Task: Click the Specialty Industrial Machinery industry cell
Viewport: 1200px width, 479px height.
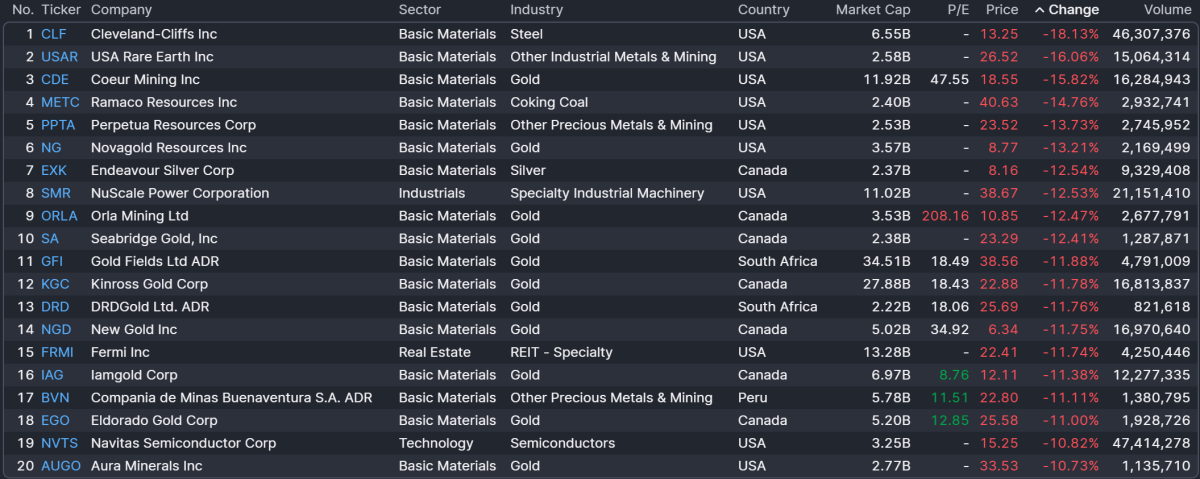Action: [606, 193]
